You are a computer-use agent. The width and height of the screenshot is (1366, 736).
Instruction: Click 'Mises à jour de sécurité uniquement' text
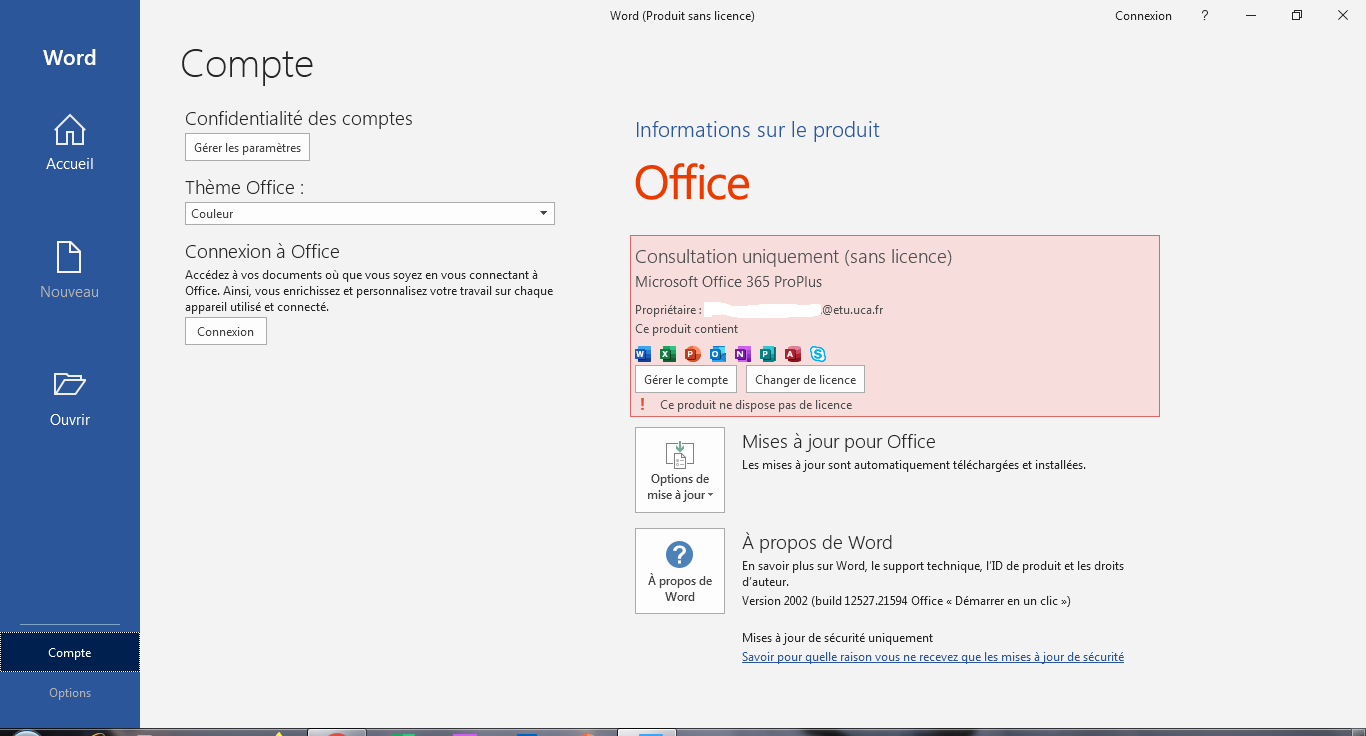(837, 638)
